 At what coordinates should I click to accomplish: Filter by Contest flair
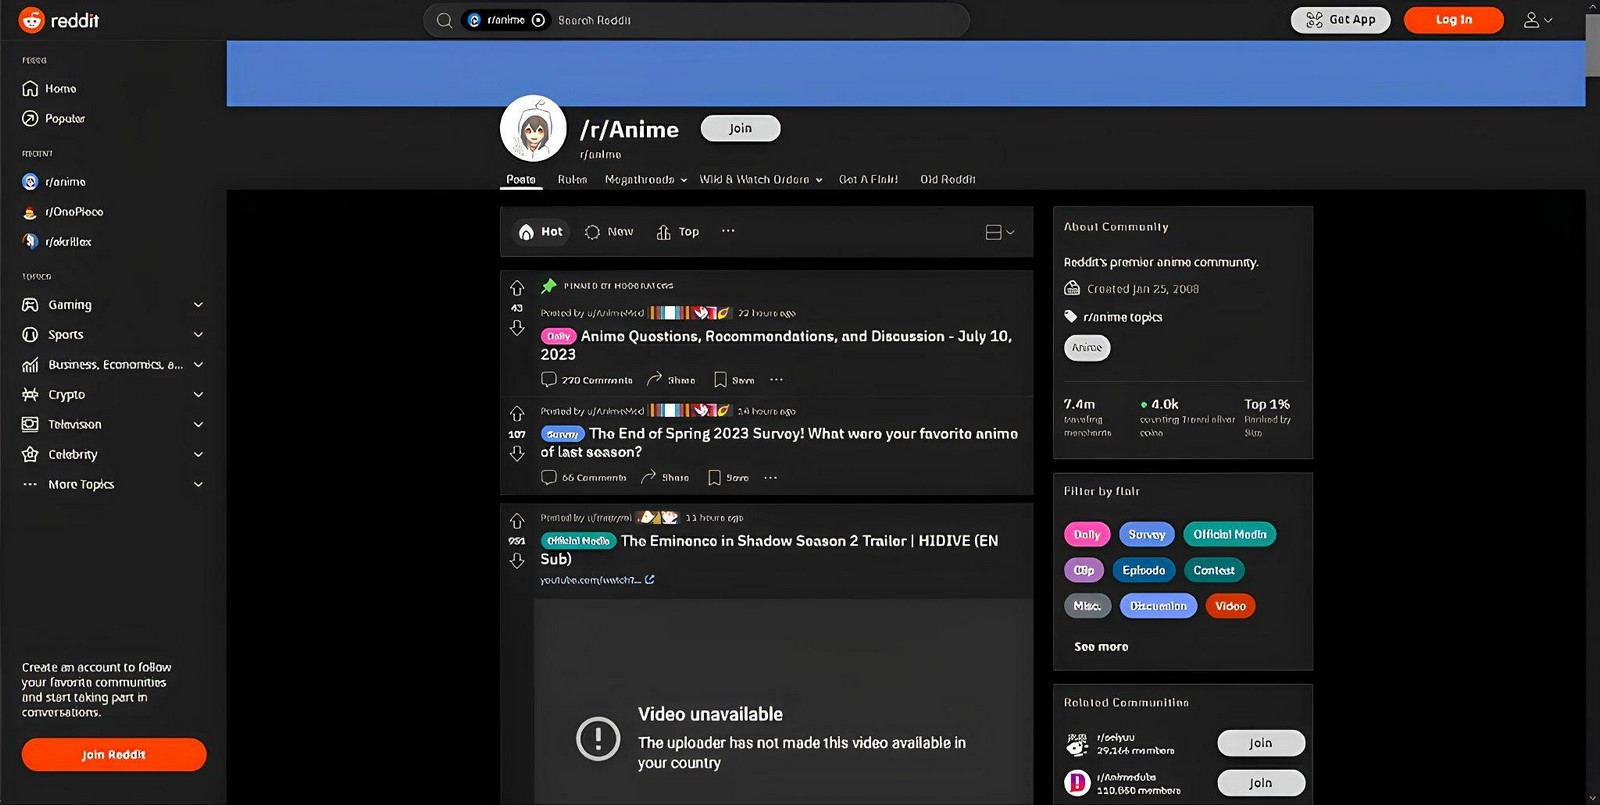pyautogui.click(x=1214, y=571)
